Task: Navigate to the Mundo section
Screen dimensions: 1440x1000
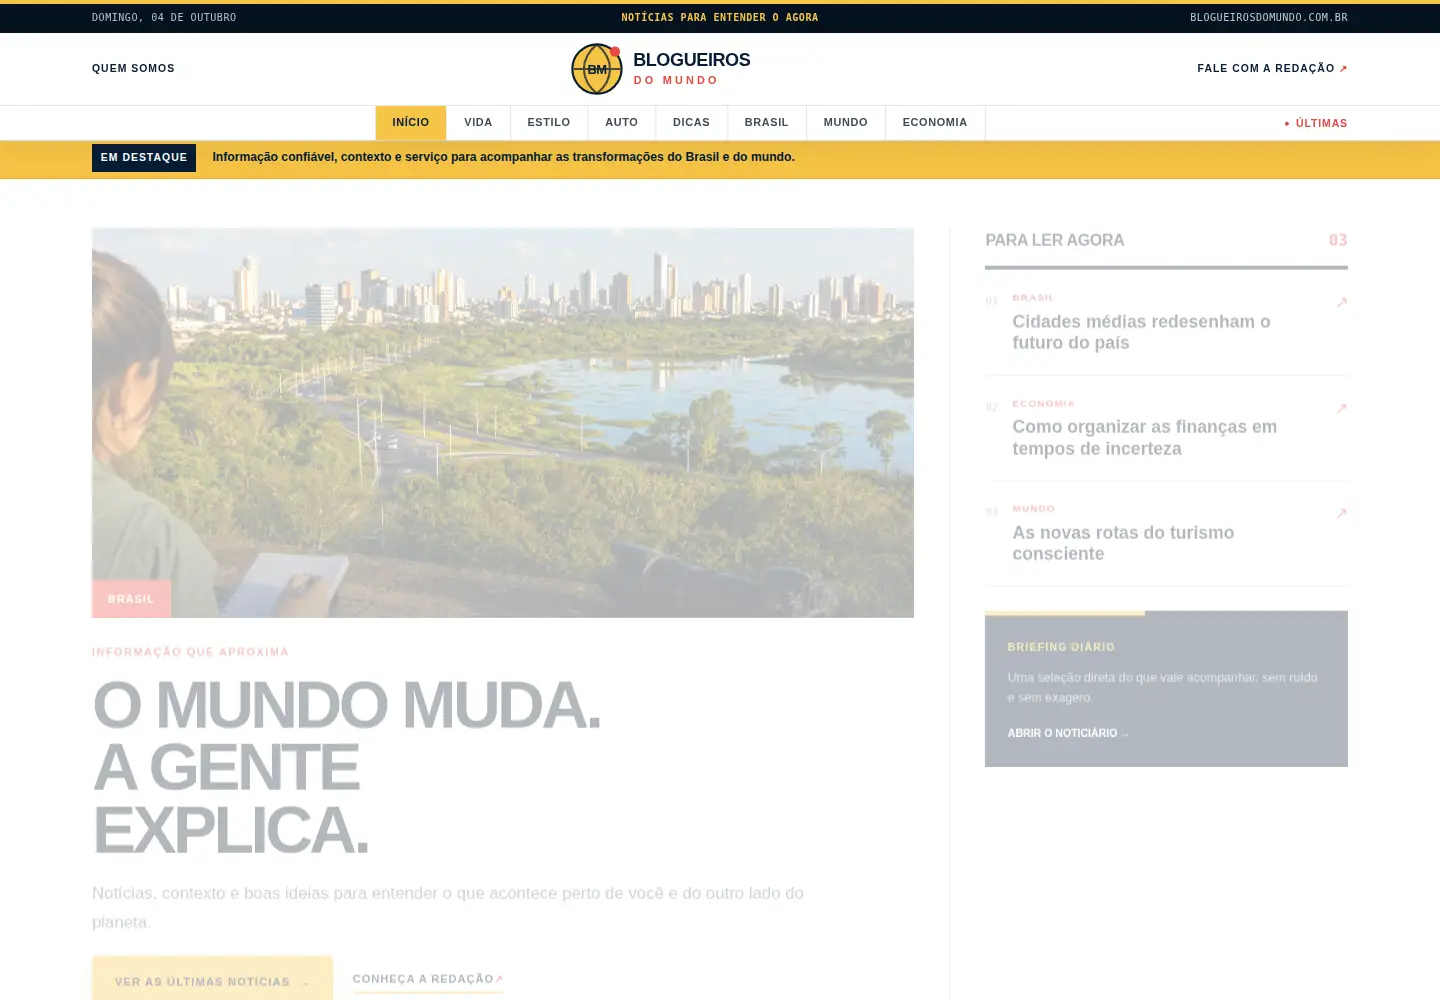Action: tap(846, 123)
